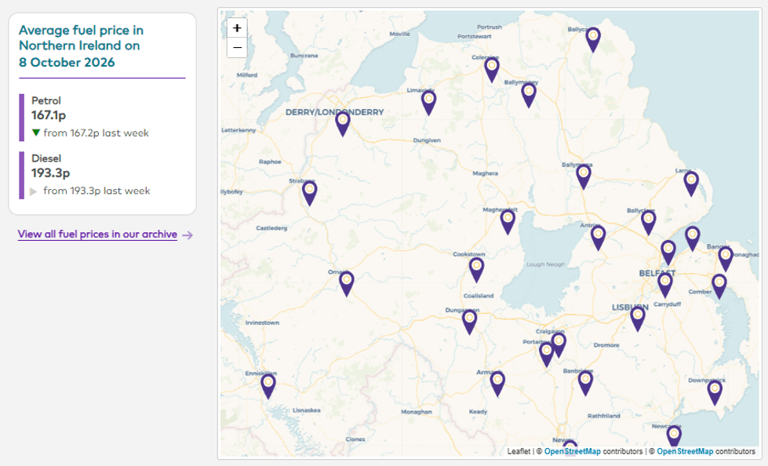Image resolution: width=768 pixels, height=466 pixels.
Task: Click the Buncrana label on the map
Action: [x=304, y=55]
